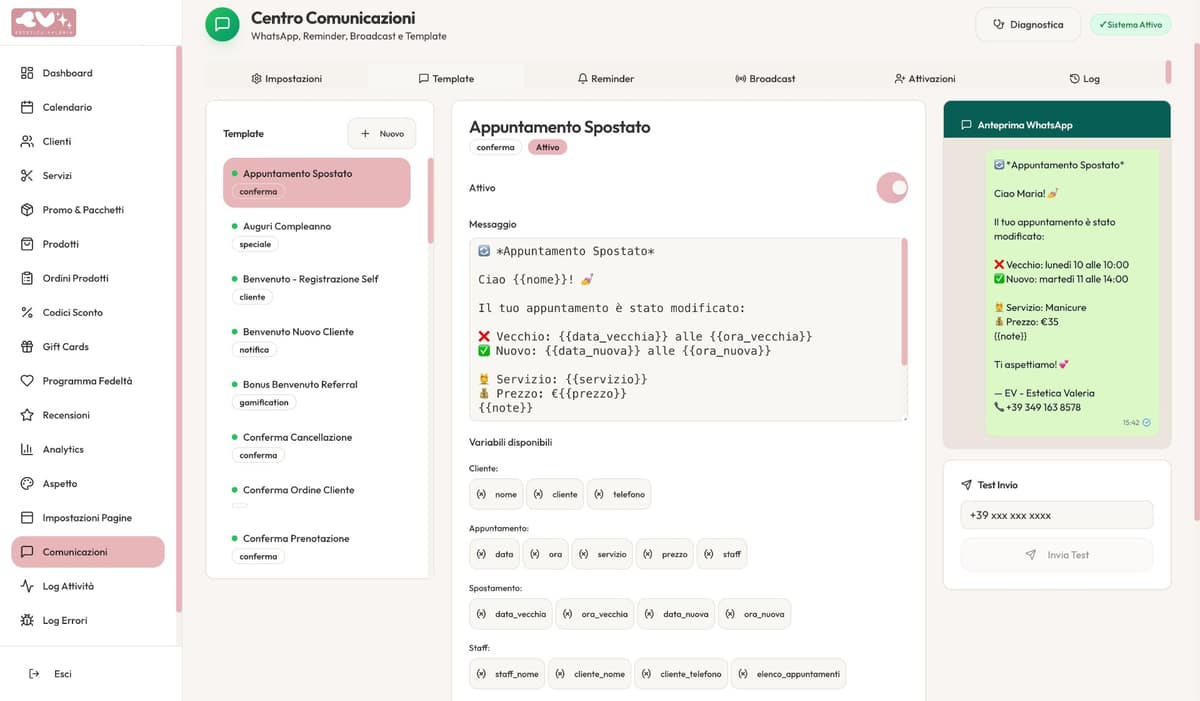Open Comunicazioni in the sidebar
The height and width of the screenshot is (701, 1200).
tap(88, 552)
